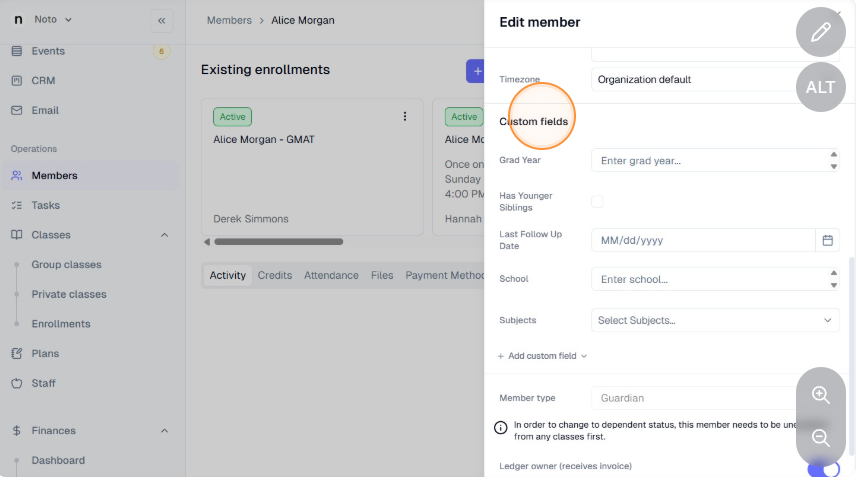Open the Finances Dashboard
This screenshot has height=486, width=858.
(x=58, y=460)
